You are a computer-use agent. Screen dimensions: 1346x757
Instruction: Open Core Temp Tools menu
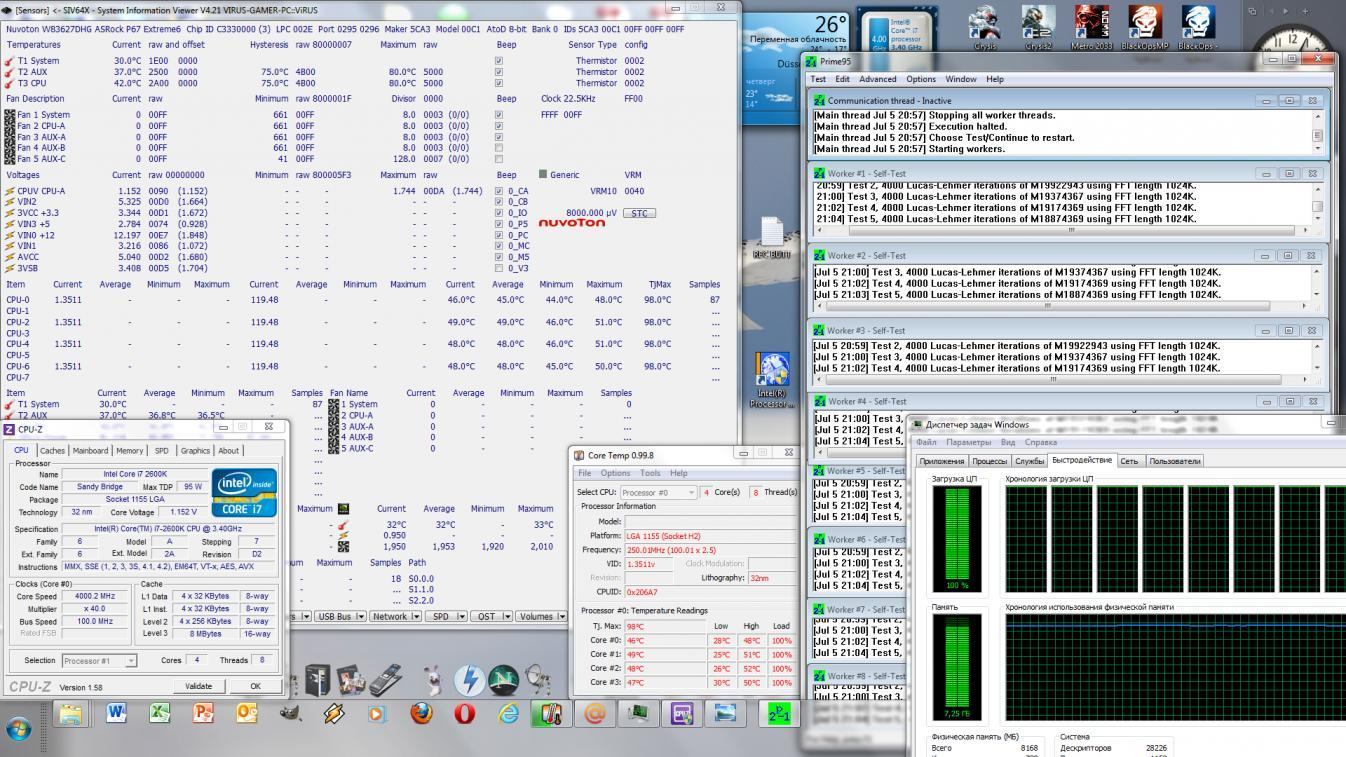(650, 473)
